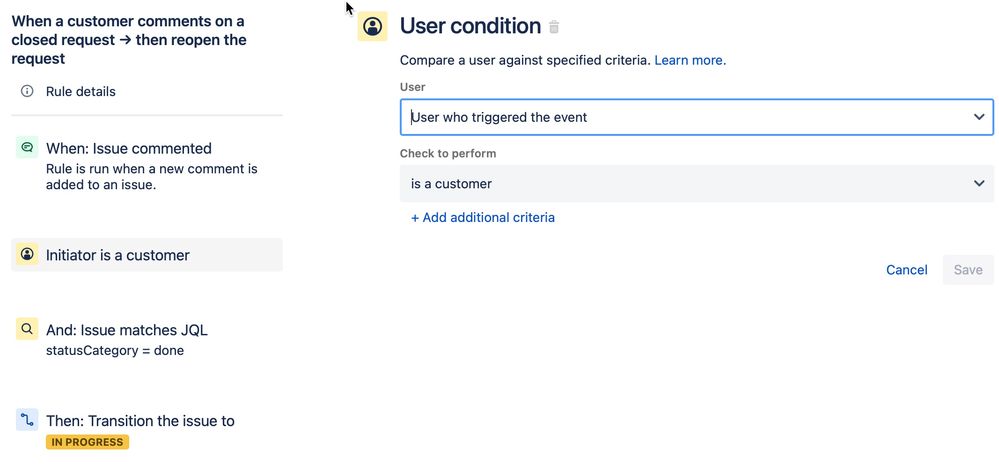The image size is (999, 473).
Task: Click the Issue commented trigger icon
Action: (x=27, y=147)
